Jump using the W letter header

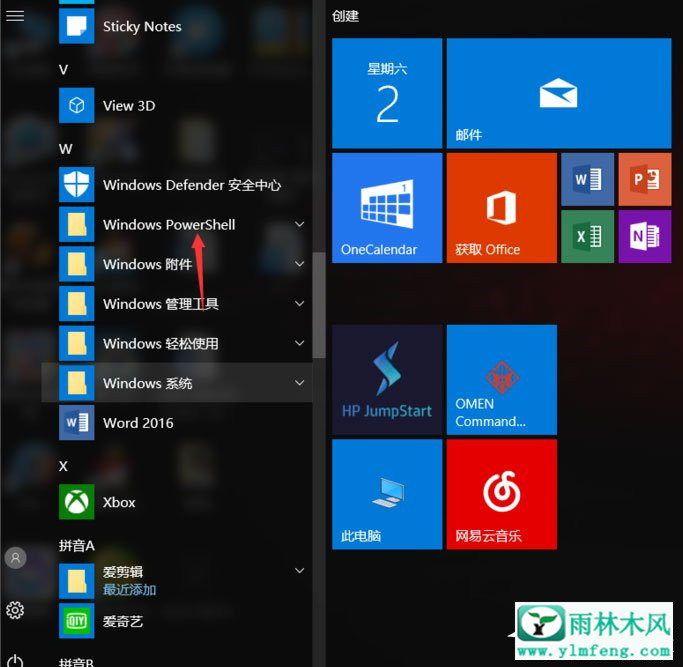coord(66,149)
